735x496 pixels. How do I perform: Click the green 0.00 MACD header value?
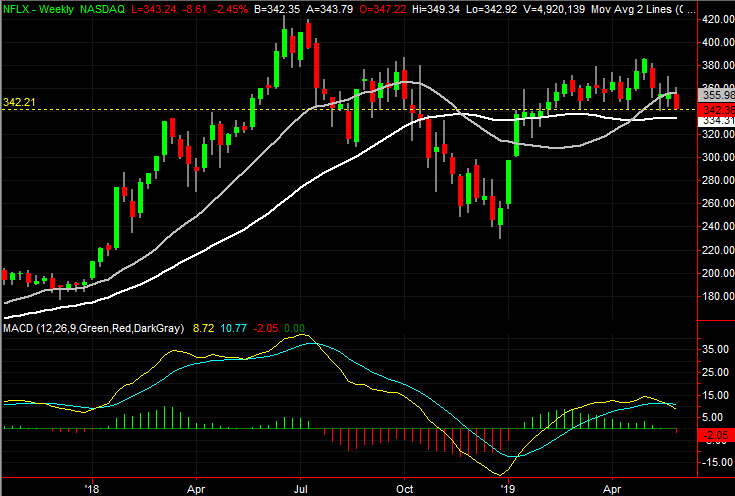(x=294, y=328)
